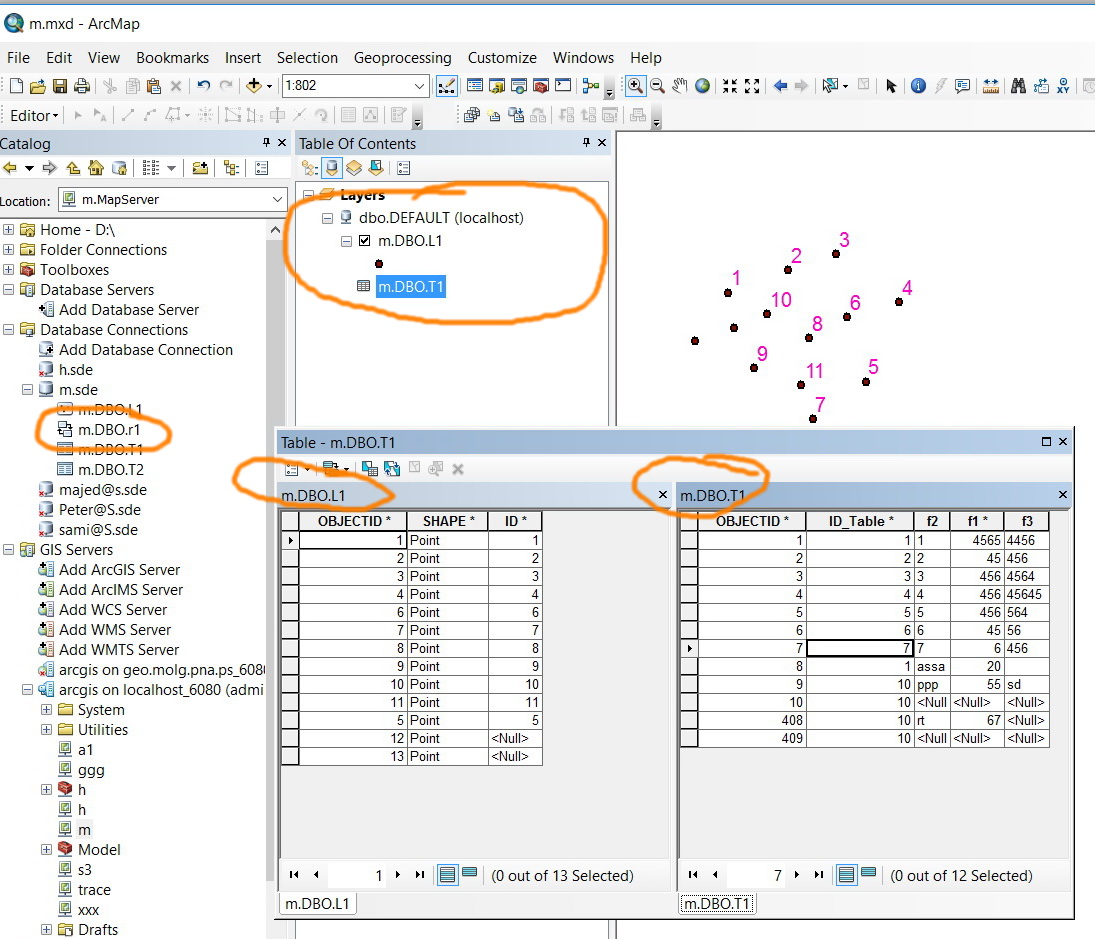Open the Catalog Location dropdown

click(277, 200)
